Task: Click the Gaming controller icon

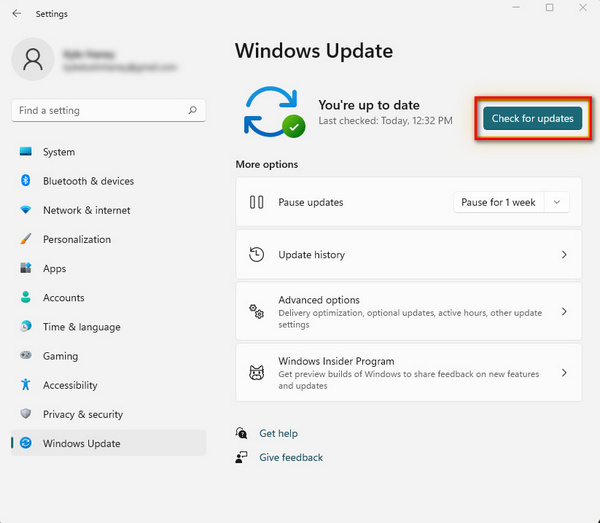Action: (x=26, y=355)
